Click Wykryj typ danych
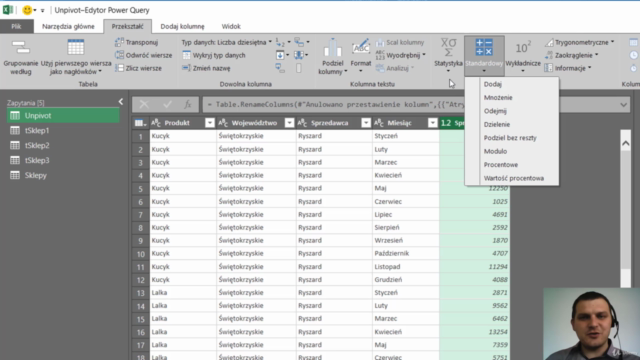The height and width of the screenshot is (360, 640). click(214, 55)
